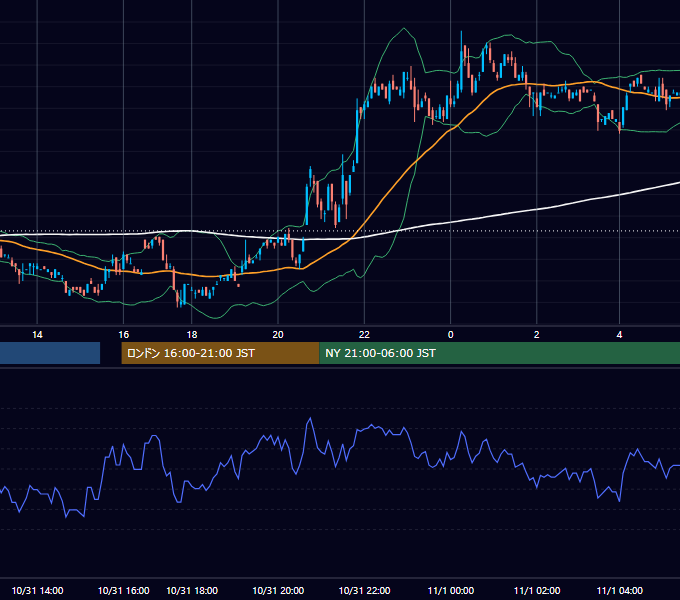This screenshot has width=680, height=600.
Task: Click hour label 4 under price chart
Action: (619, 334)
